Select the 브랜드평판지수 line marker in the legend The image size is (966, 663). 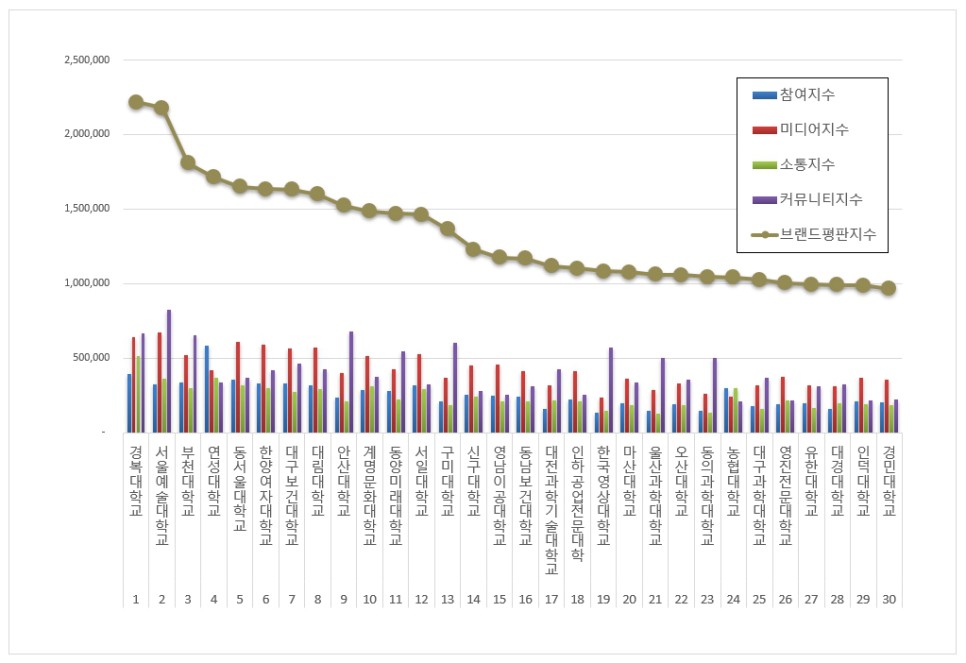pos(765,234)
